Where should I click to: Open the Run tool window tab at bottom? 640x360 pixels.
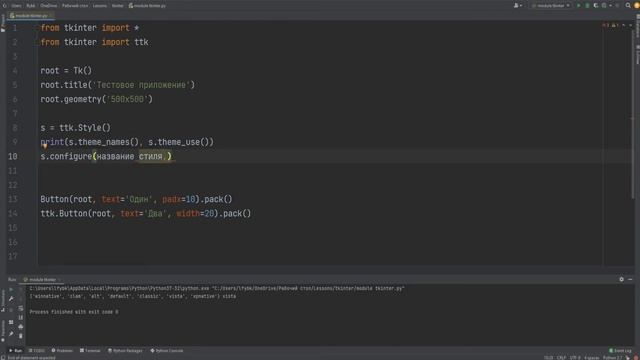tap(16, 351)
